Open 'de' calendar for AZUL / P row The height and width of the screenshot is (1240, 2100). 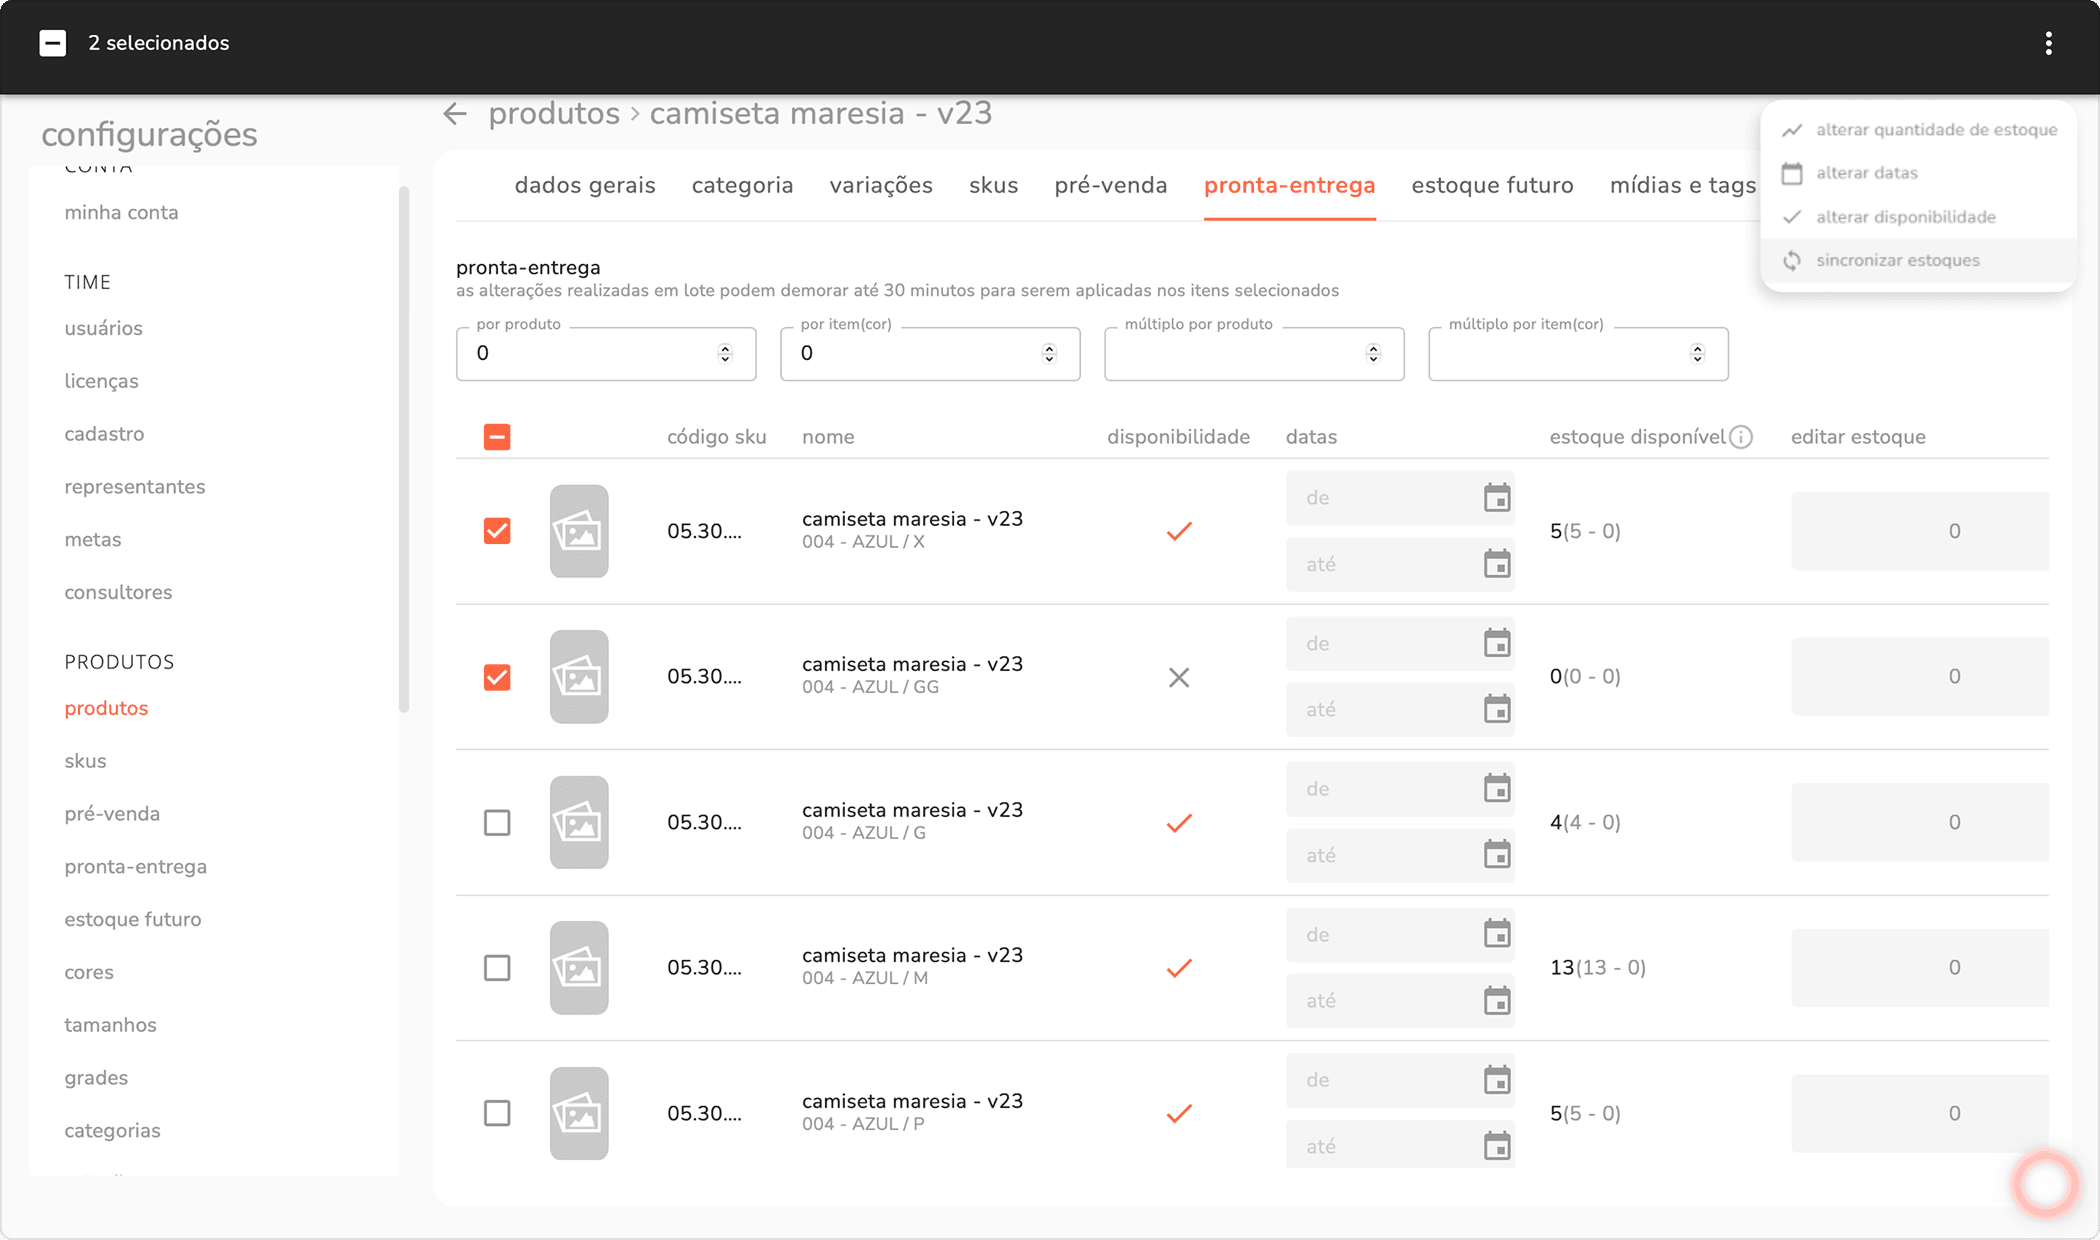point(1496,1080)
